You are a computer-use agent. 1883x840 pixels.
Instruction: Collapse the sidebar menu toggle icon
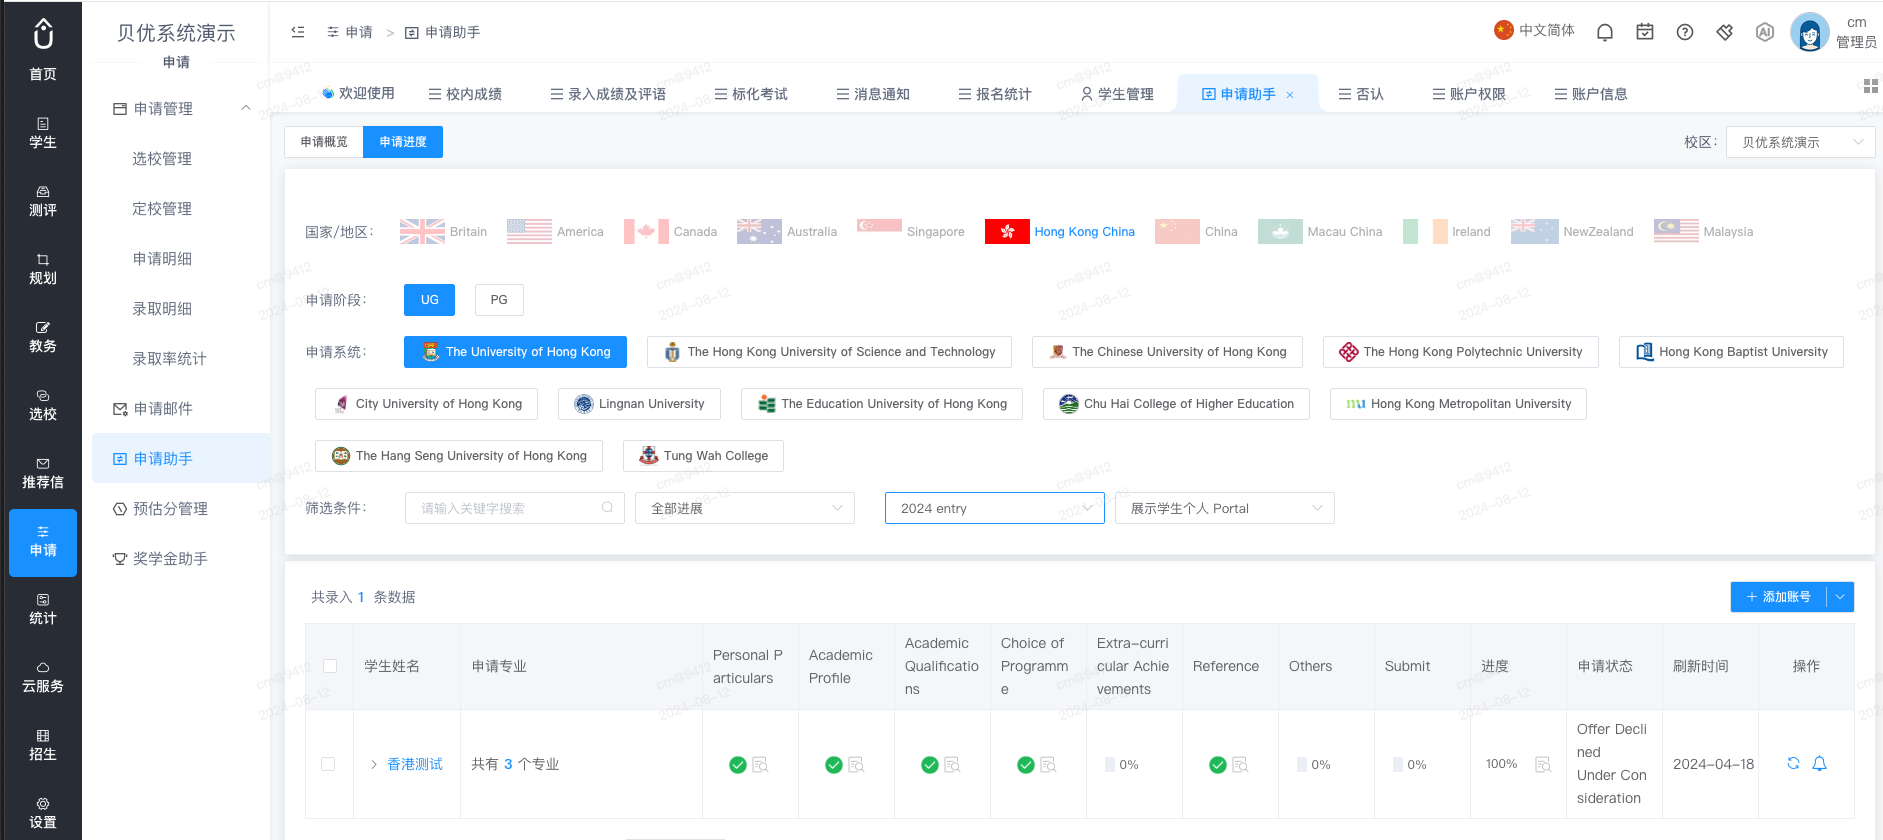pyautogui.click(x=298, y=32)
